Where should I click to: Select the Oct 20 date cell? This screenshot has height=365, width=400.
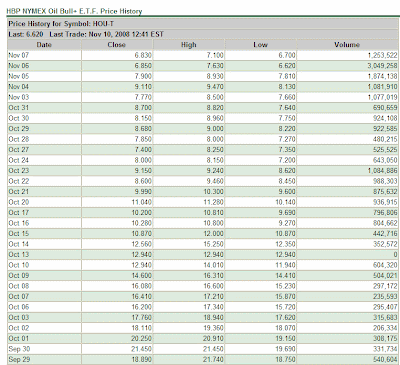coord(44,202)
